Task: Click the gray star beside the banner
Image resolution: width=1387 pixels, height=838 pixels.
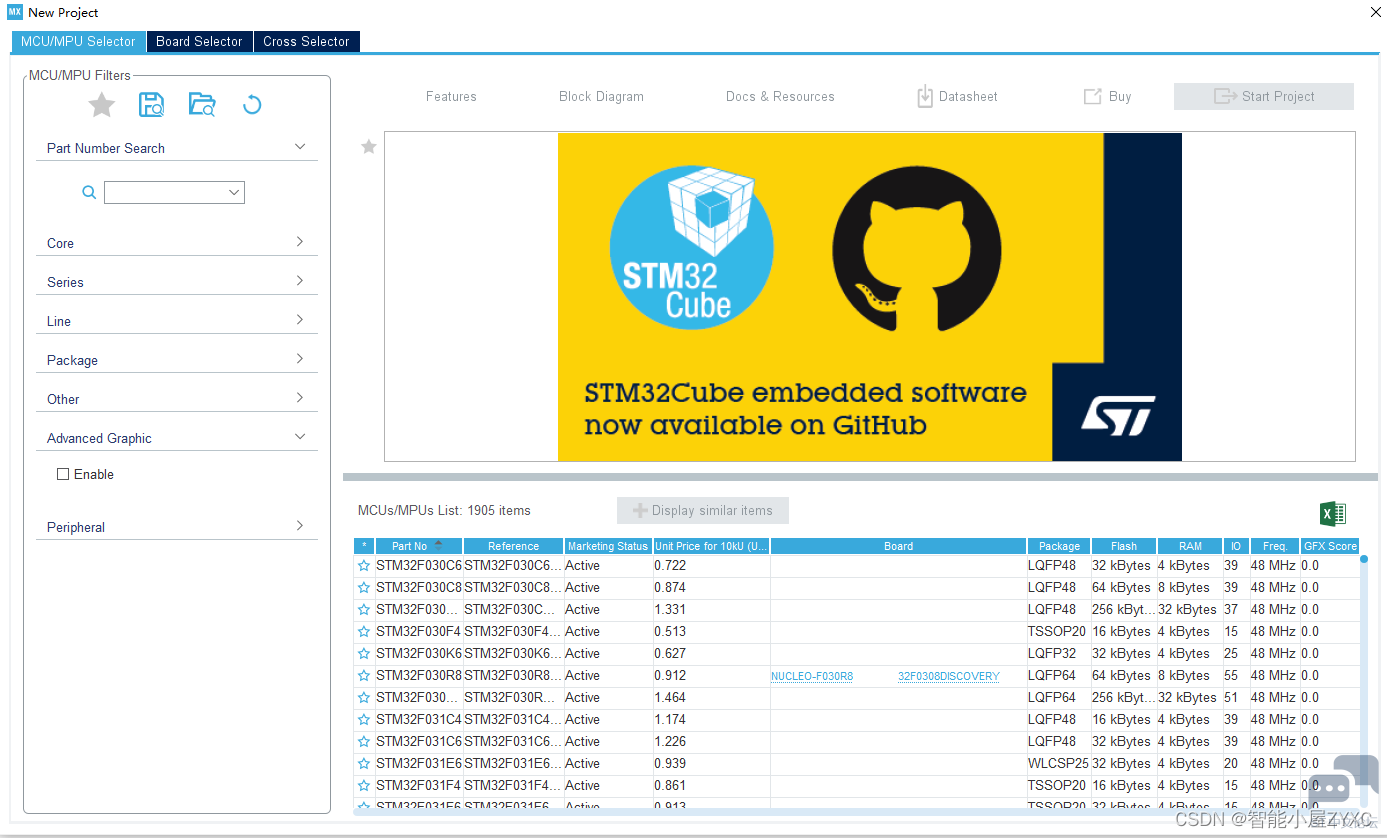Action: [x=369, y=147]
